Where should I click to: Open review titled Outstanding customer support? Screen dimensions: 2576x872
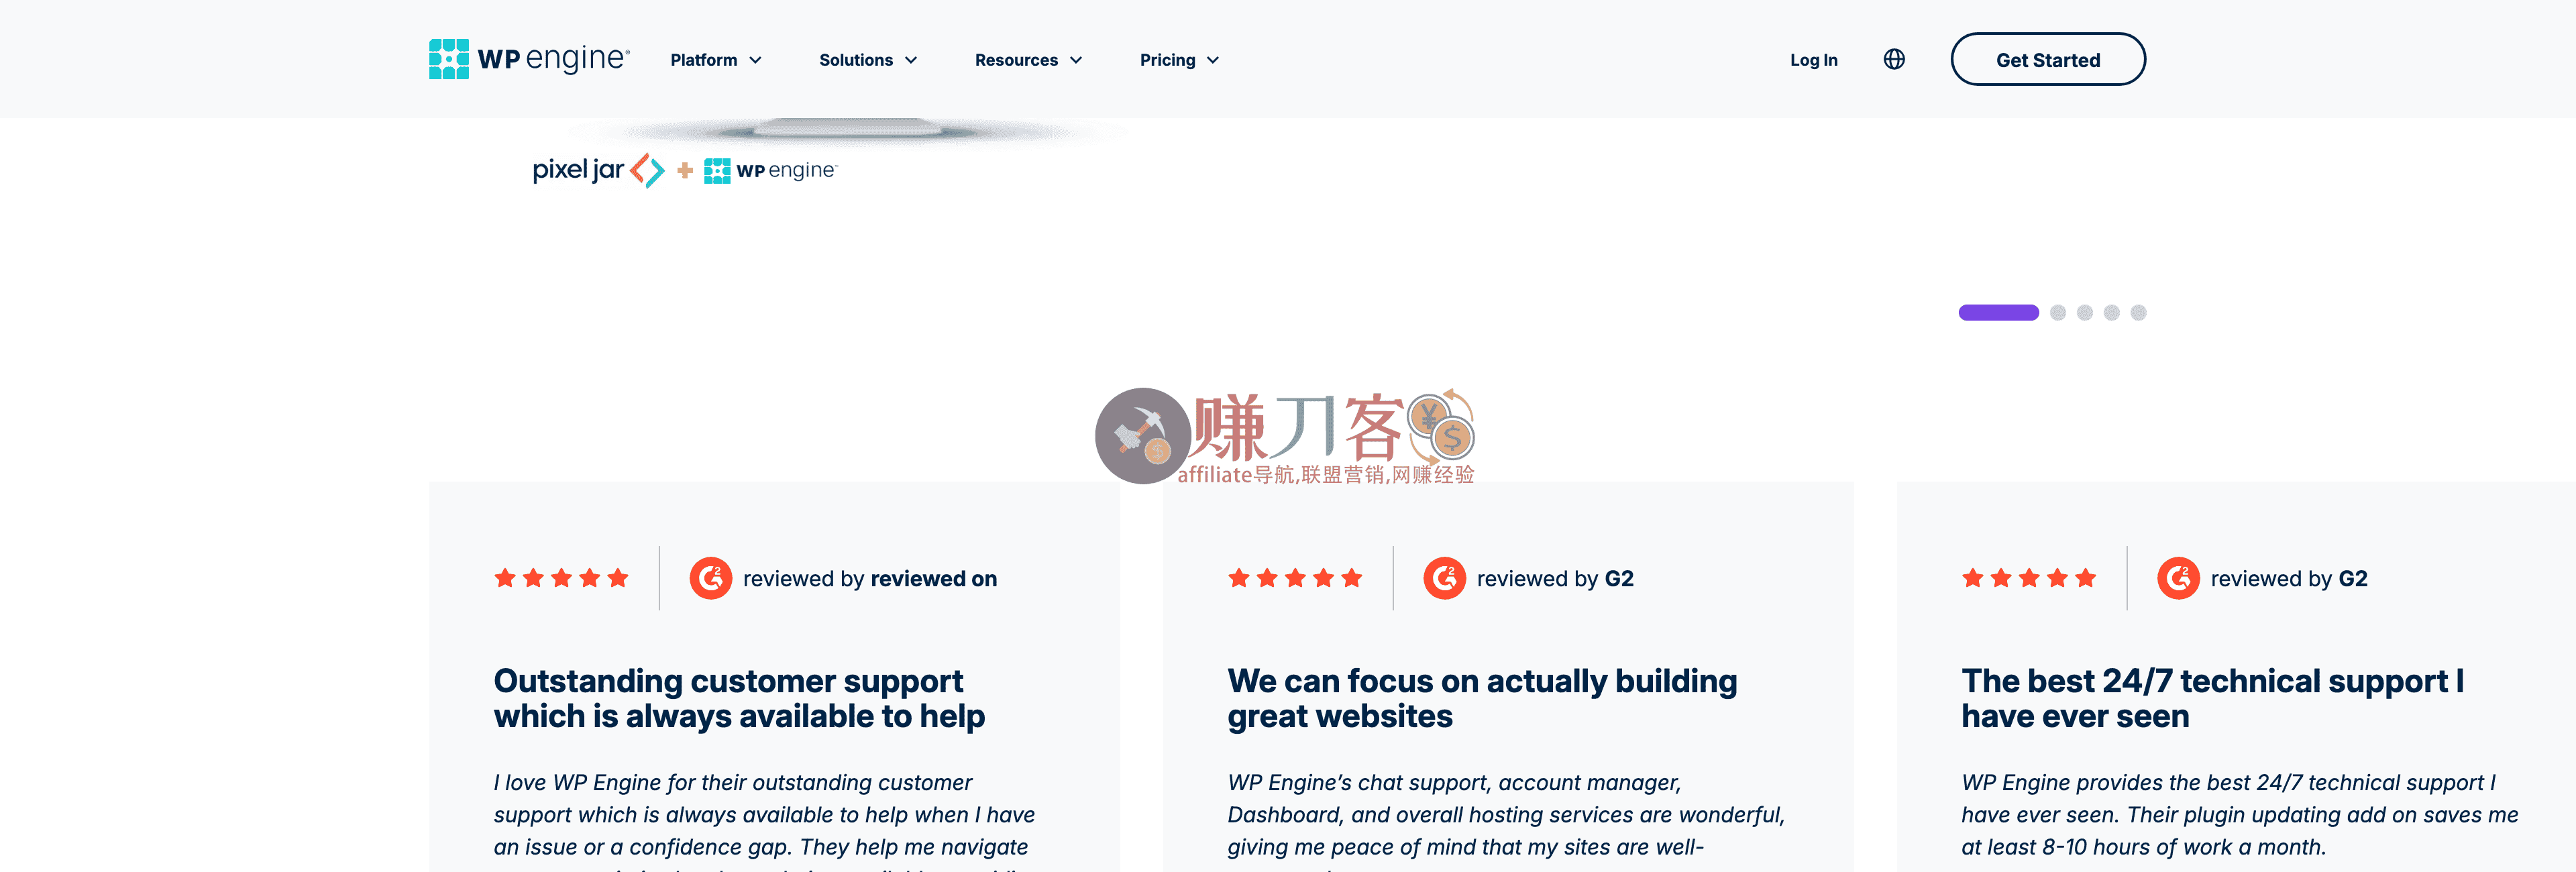[739, 698]
